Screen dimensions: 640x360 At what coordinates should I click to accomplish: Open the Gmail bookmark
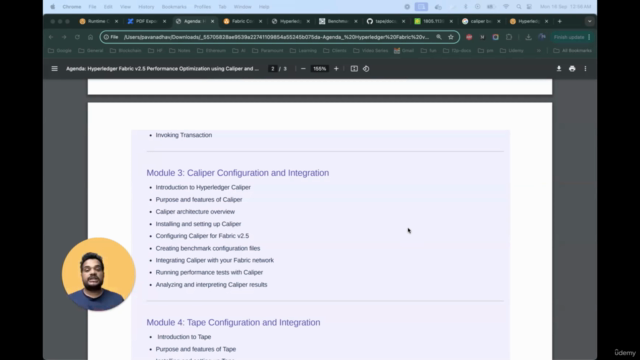404,51
